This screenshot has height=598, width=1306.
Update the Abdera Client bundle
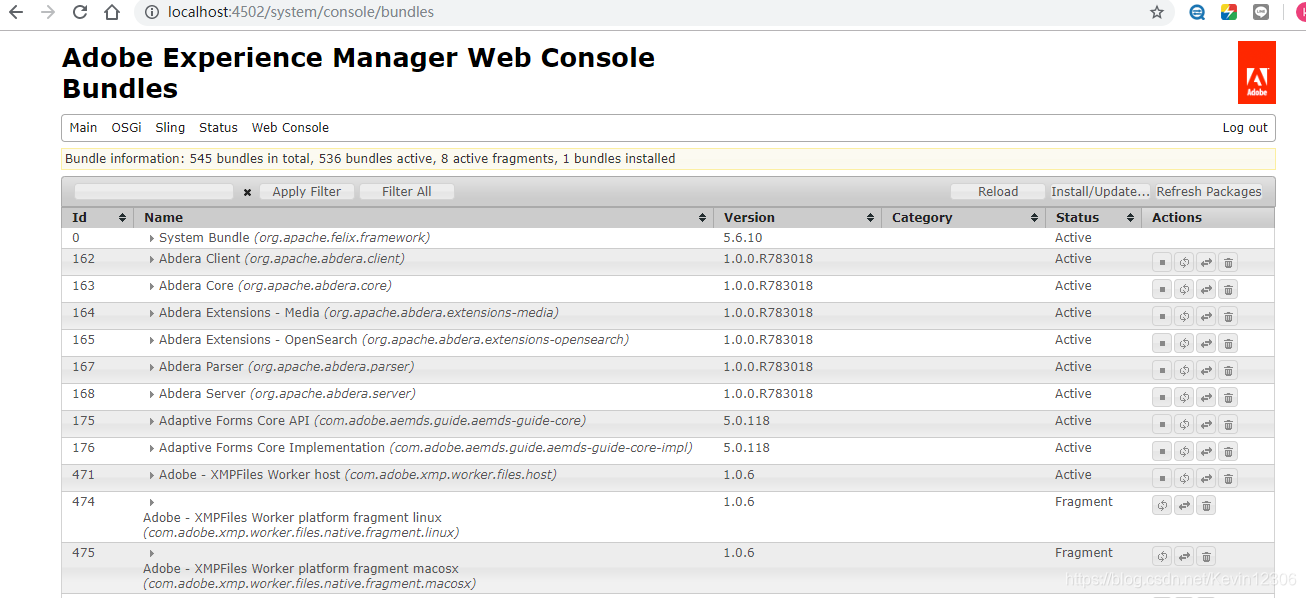pos(1206,262)
